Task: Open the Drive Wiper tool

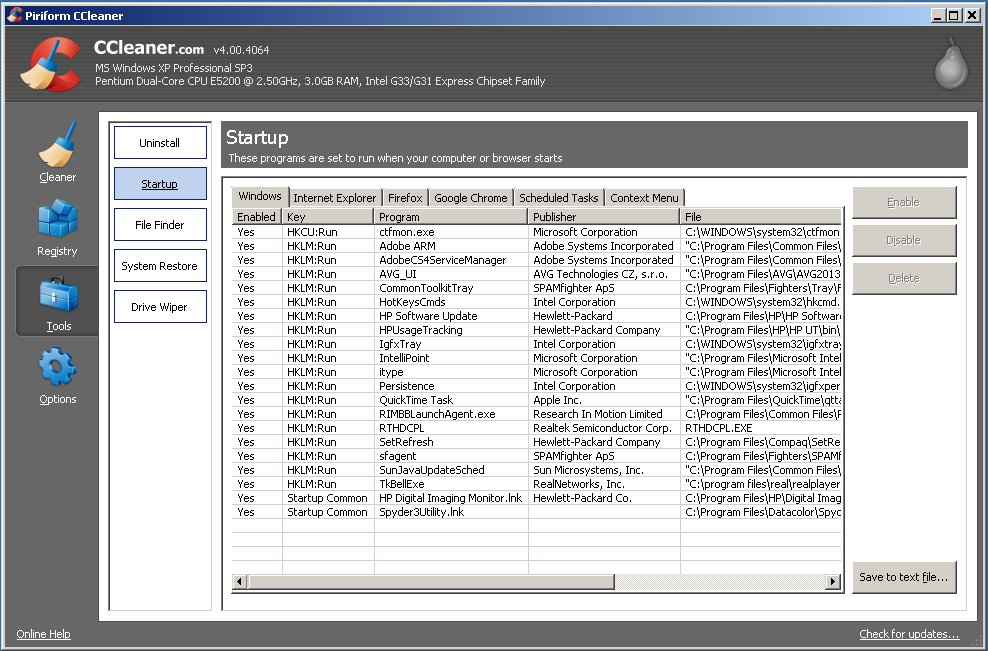Action: [160, 306]
